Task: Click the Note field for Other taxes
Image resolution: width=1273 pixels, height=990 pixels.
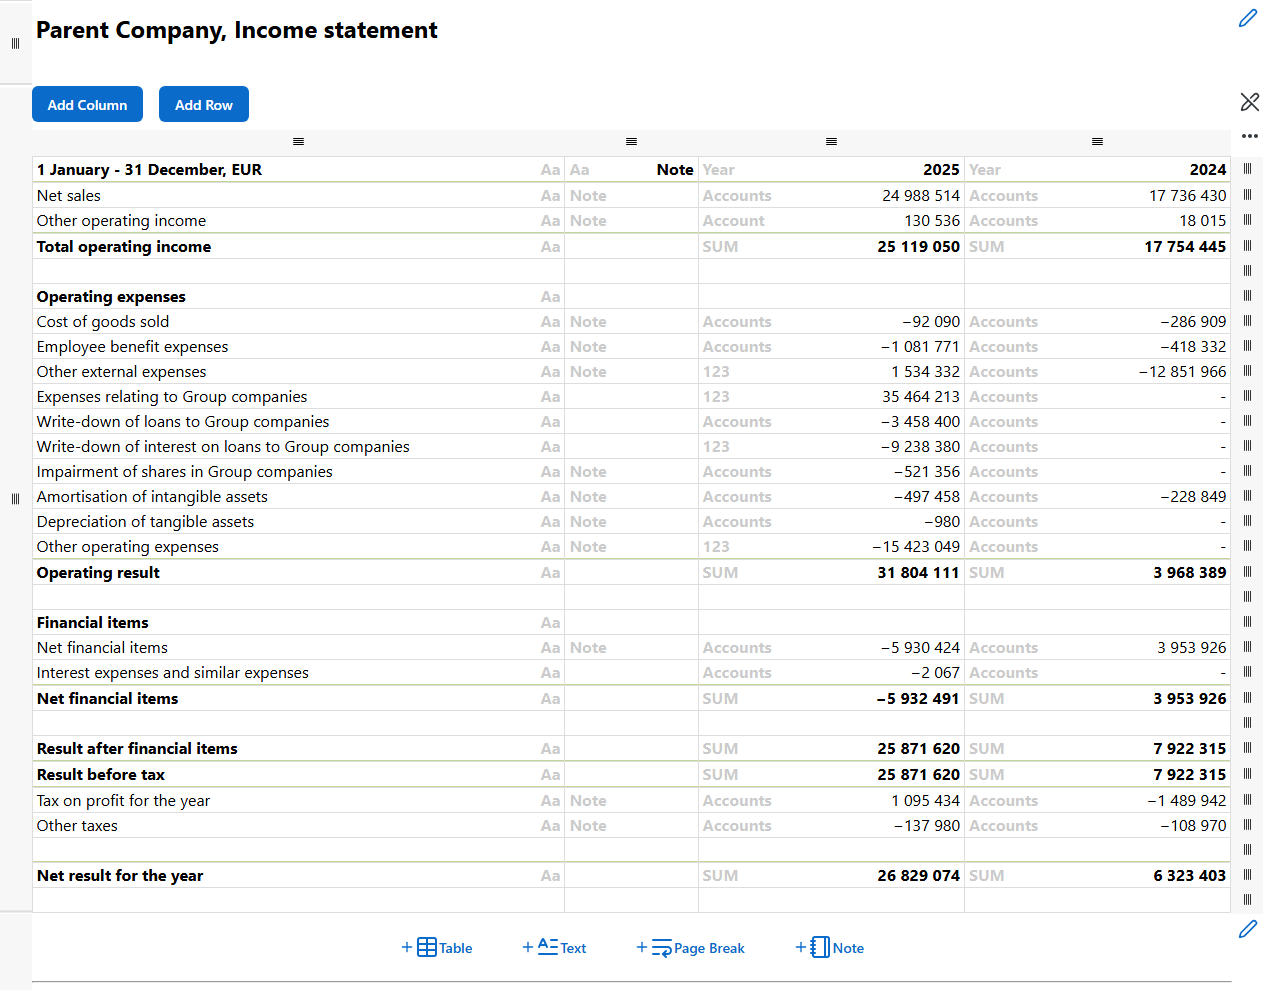Action: pos(588,826)
